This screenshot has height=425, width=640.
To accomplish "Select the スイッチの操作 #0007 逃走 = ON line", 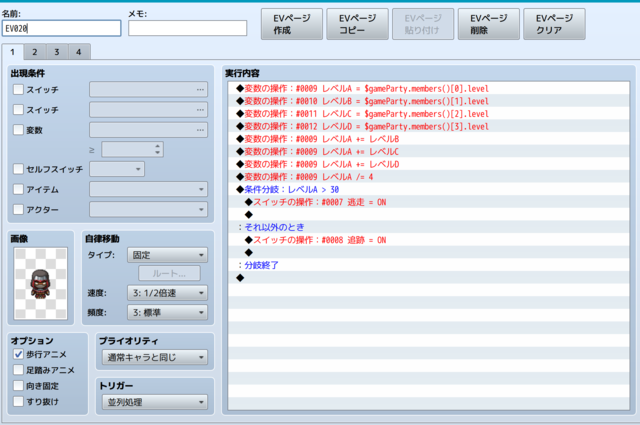I will click(429, 202).
